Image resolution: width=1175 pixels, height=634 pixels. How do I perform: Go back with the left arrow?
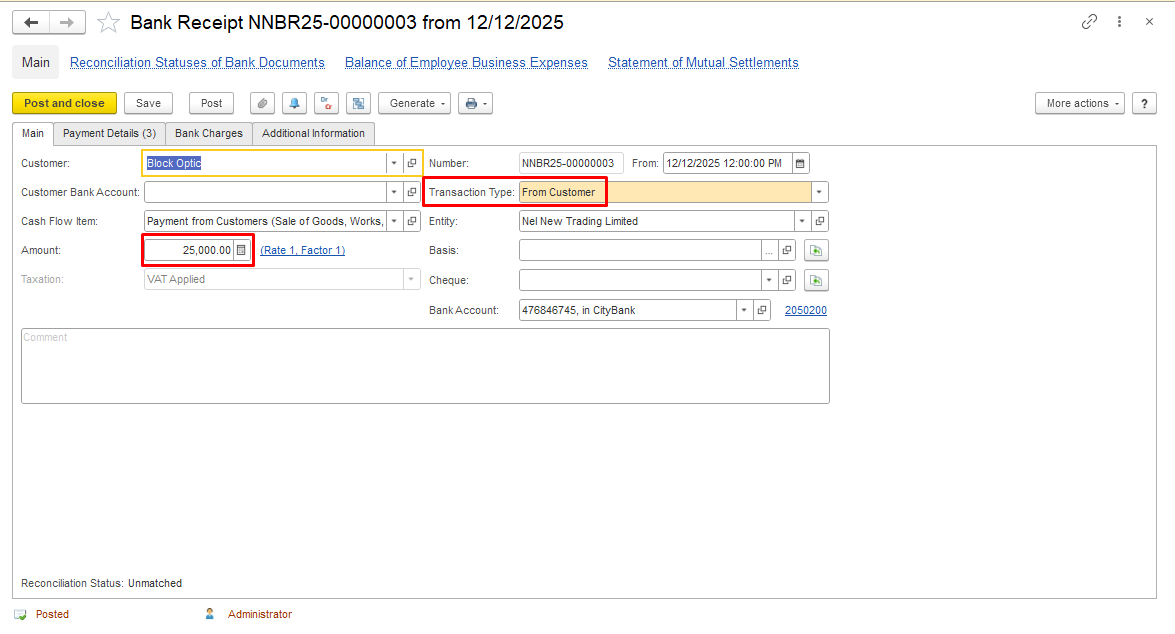(31, 22)
